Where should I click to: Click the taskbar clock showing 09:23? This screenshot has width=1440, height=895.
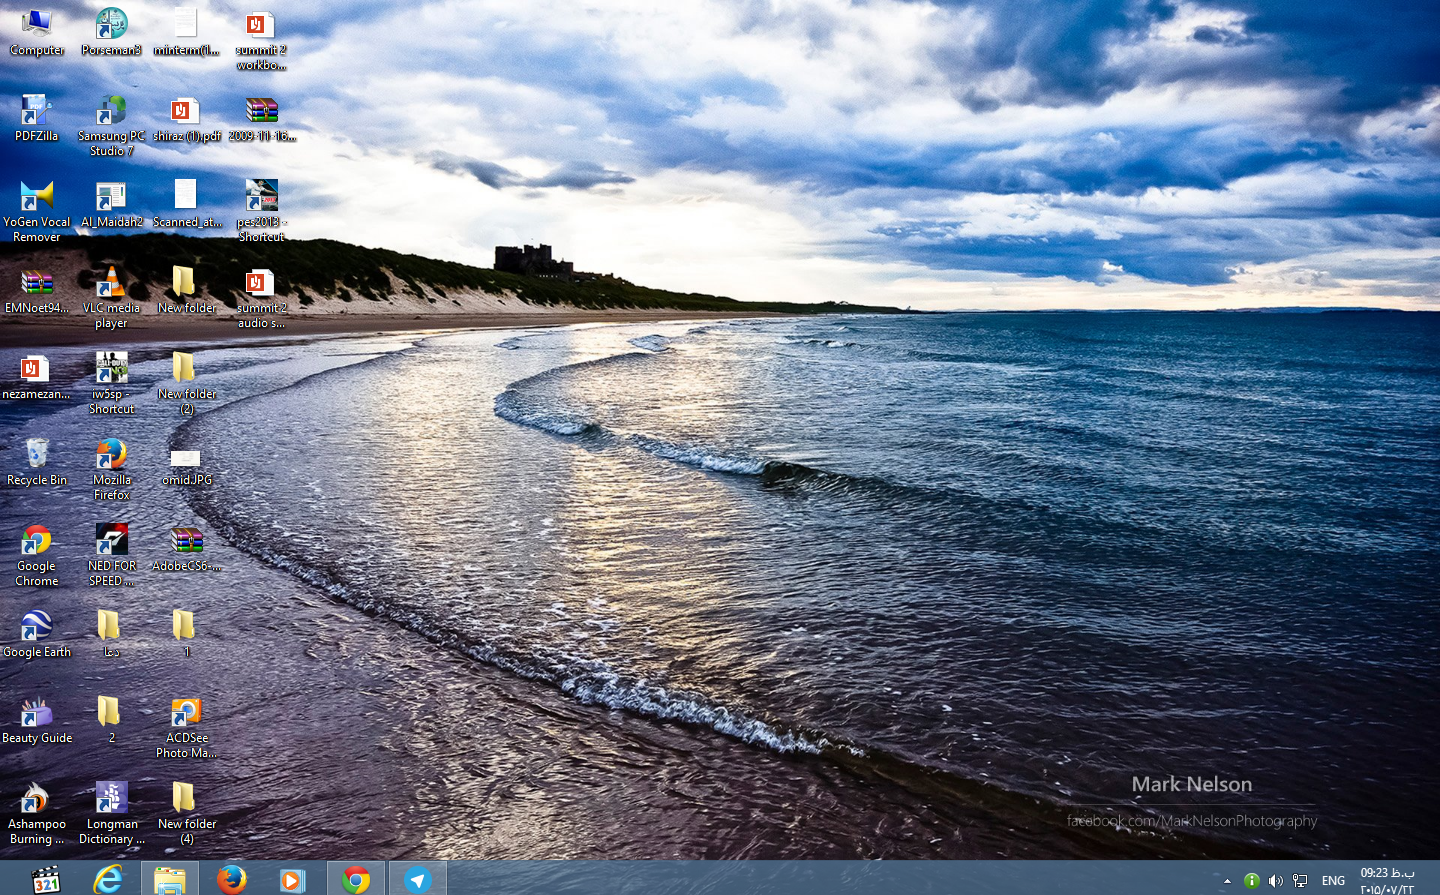[x=1387, y=880]
